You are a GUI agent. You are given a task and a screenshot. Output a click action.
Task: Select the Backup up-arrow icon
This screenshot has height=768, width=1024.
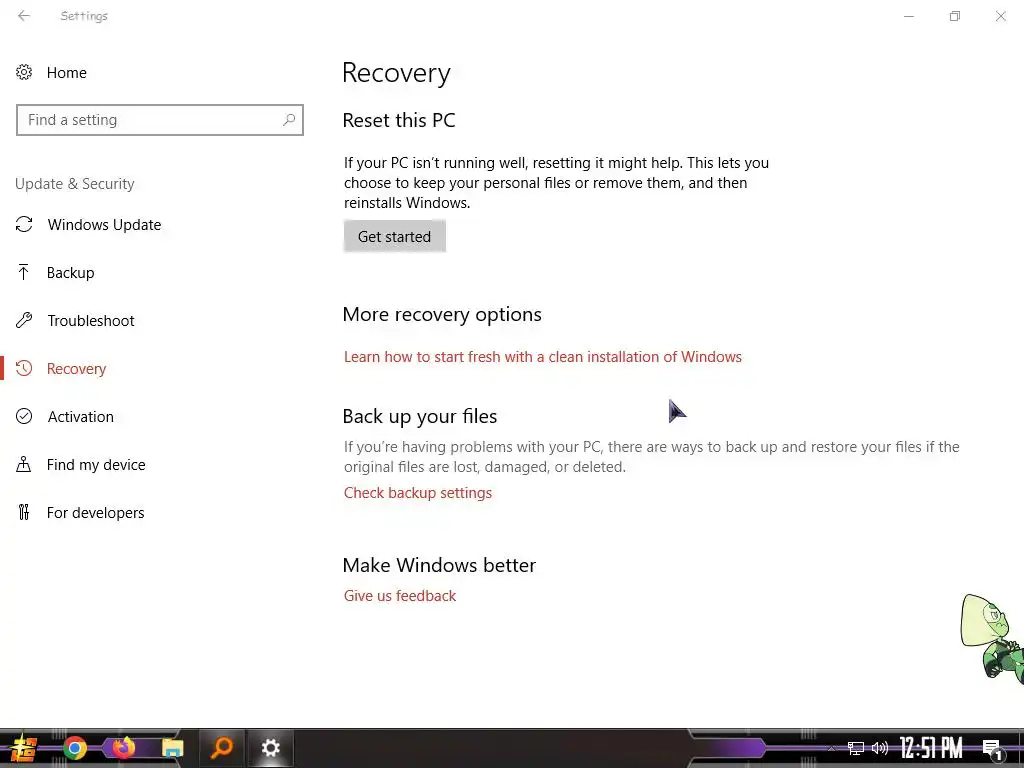(x=24, y=272)
